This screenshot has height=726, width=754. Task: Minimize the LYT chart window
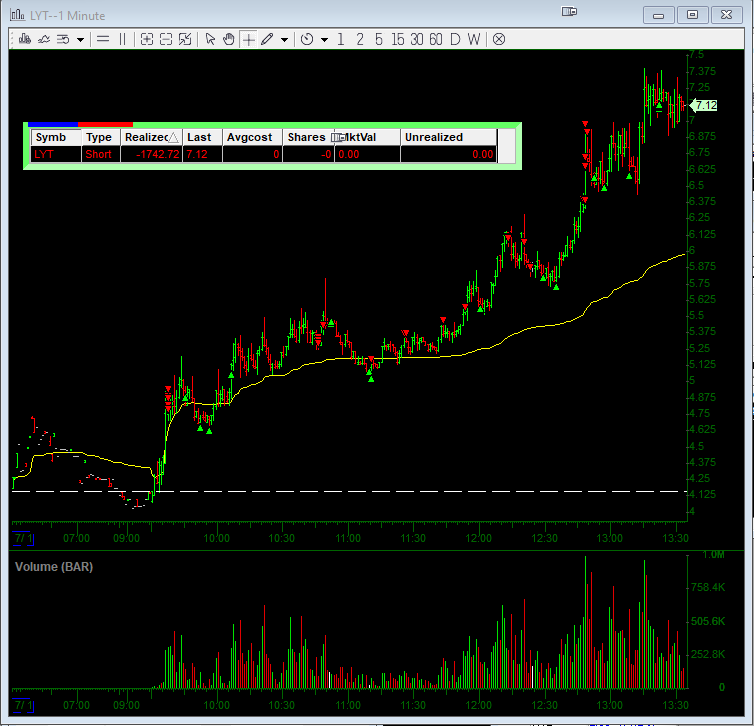pyautogui.click(x=658, y=15)
